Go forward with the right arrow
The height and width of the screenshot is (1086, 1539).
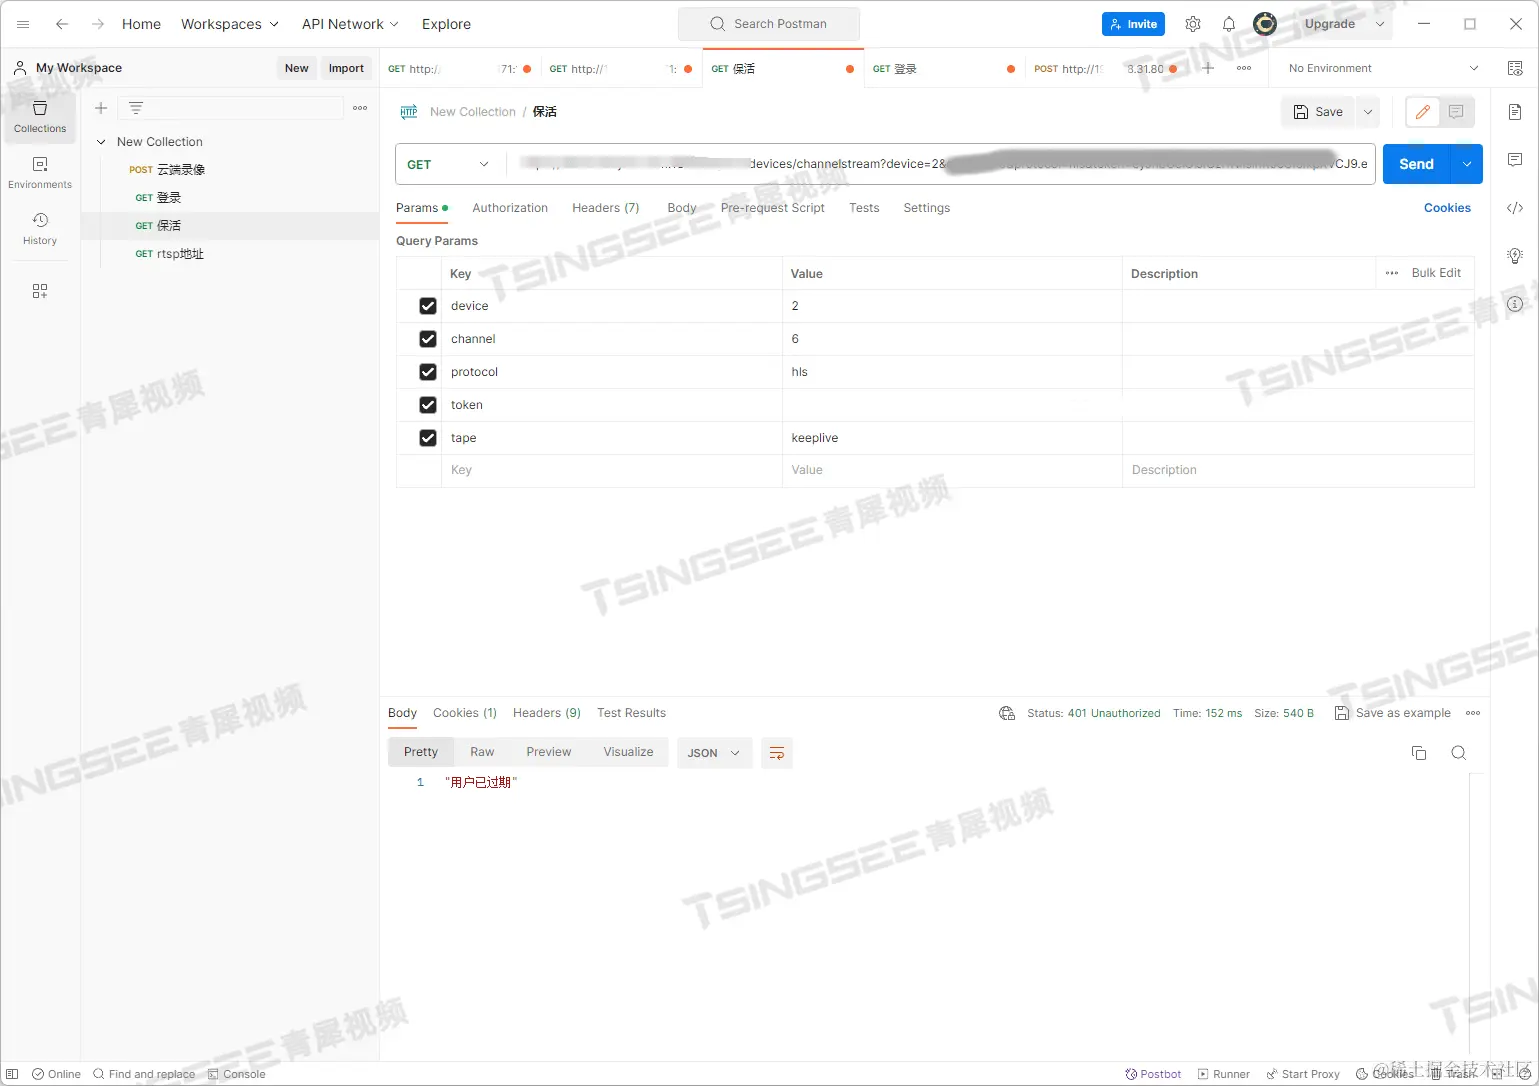[x=97, y=24]
